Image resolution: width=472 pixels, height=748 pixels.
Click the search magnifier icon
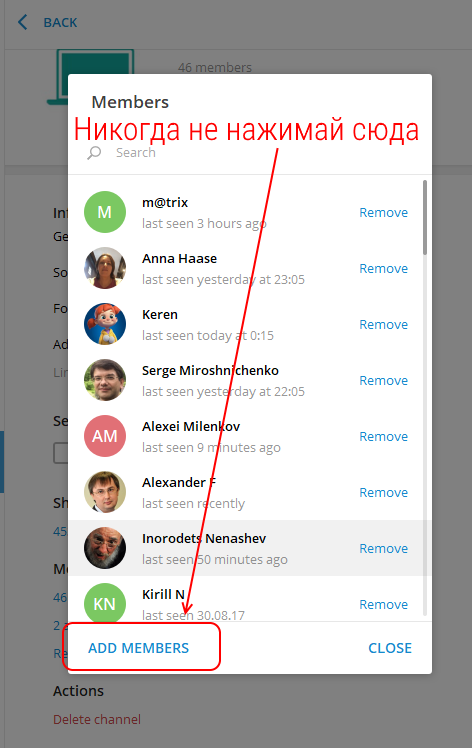coord(94,153)
